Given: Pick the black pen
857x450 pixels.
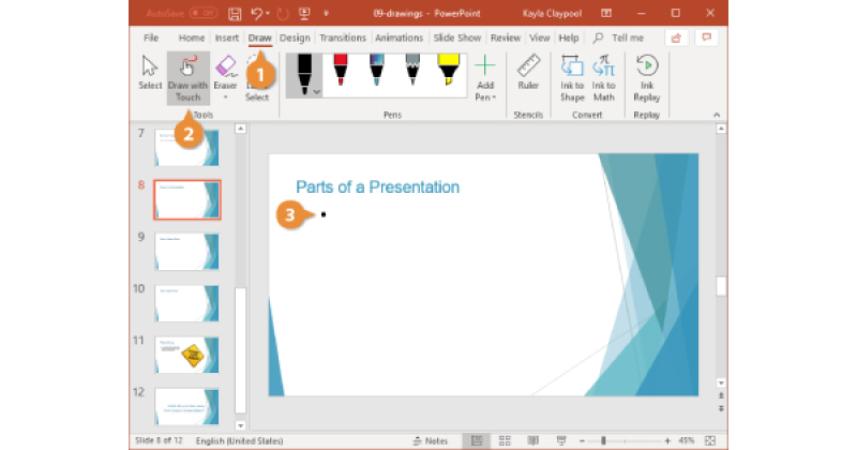Looking at the screenshot, I should click(x=304, y=75).
